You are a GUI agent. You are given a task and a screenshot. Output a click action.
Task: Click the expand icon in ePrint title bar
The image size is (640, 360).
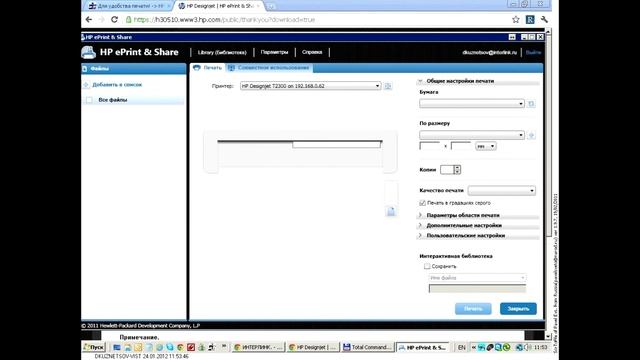point(512,37)
